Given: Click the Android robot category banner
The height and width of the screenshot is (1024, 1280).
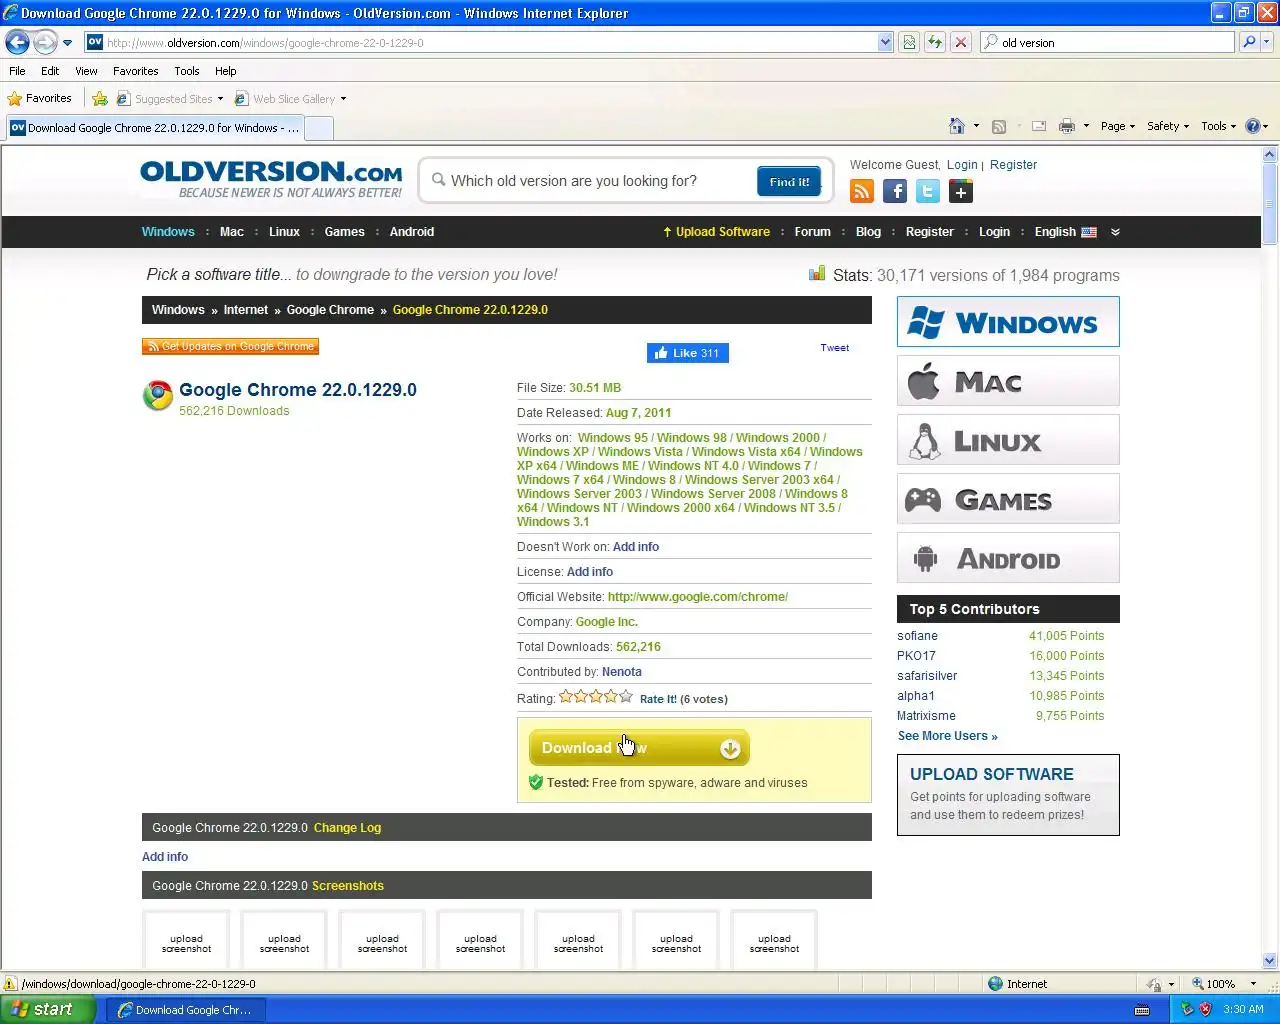Looking at the screenshot, I should (1008, 558).
